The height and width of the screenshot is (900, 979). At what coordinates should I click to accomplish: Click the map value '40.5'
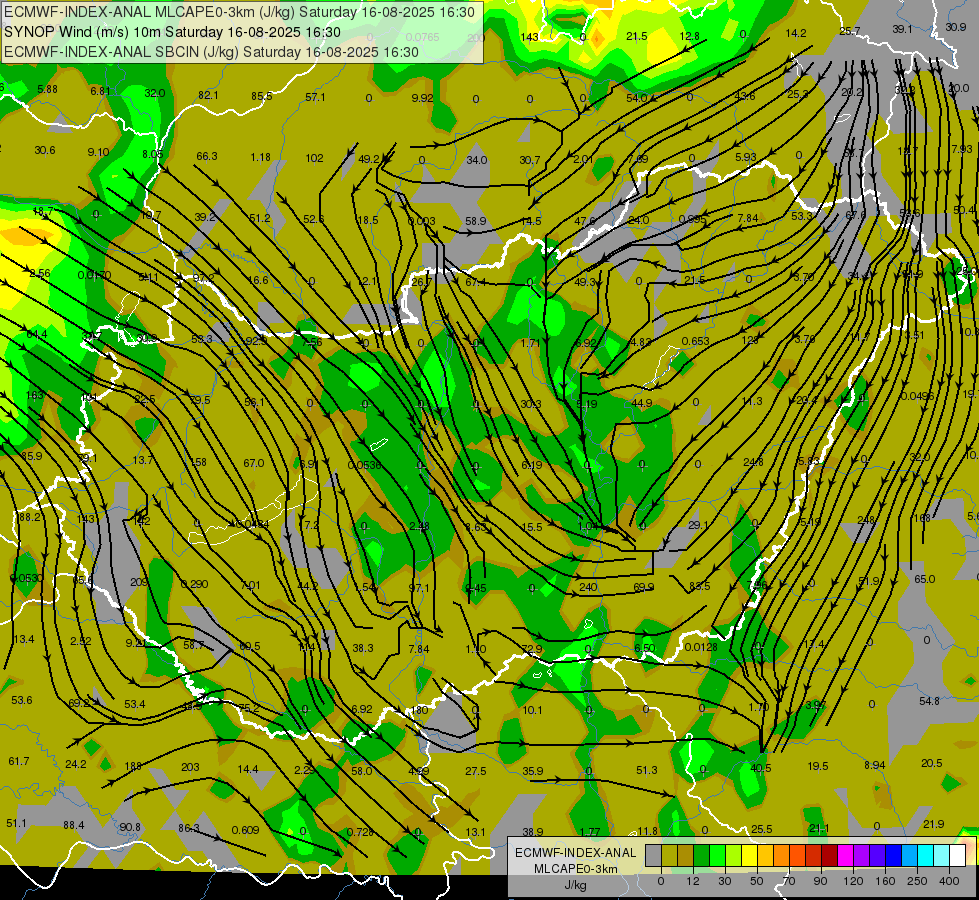(760, 768)
